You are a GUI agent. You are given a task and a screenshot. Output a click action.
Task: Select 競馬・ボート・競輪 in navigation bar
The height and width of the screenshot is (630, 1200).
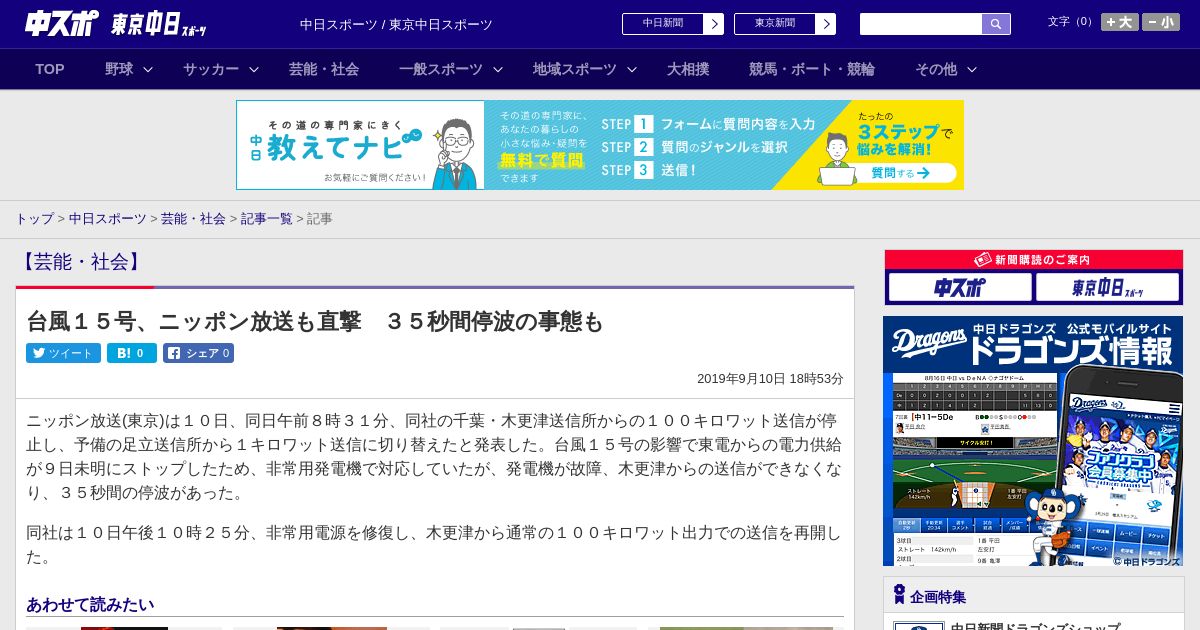(812, 69)
